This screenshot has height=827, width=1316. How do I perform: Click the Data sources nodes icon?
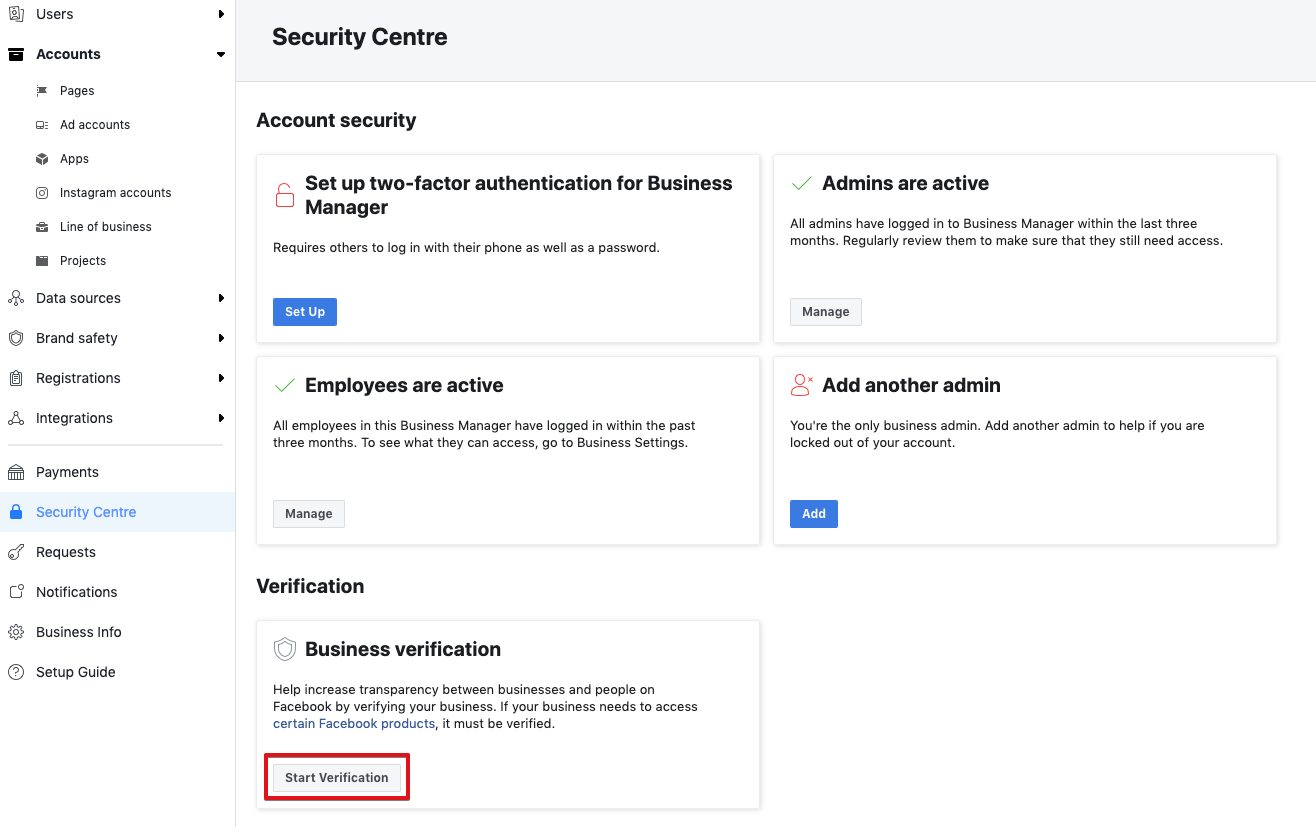click(16, 298)
